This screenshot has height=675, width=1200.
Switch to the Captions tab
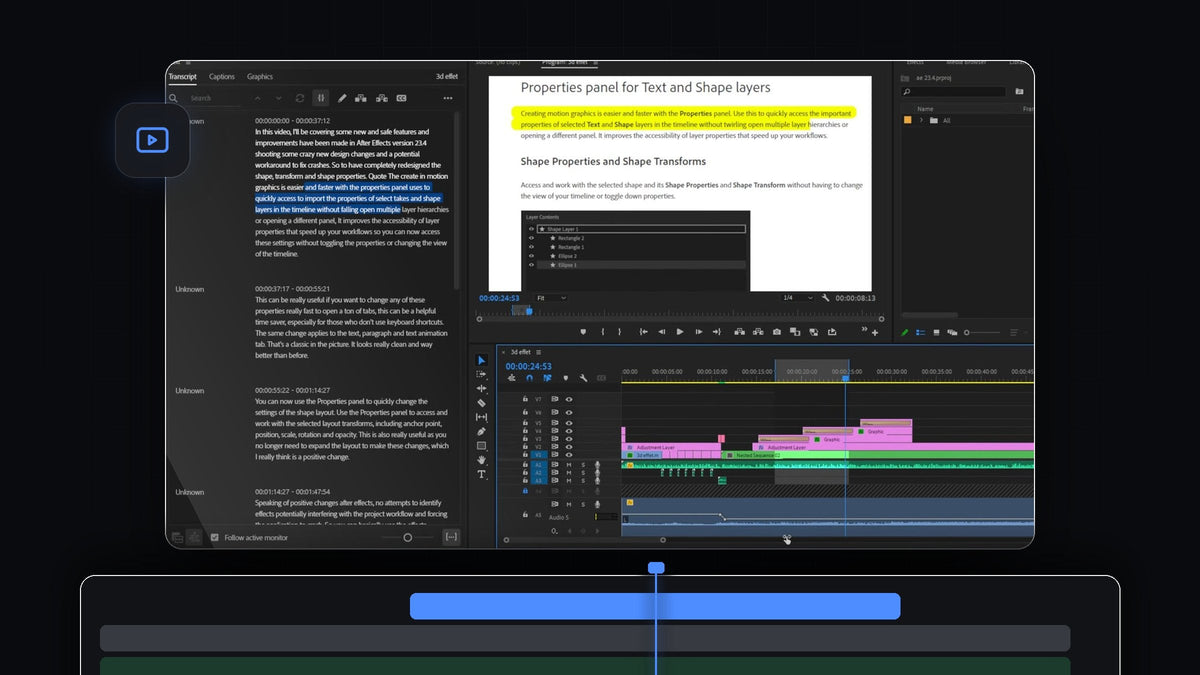222,77
